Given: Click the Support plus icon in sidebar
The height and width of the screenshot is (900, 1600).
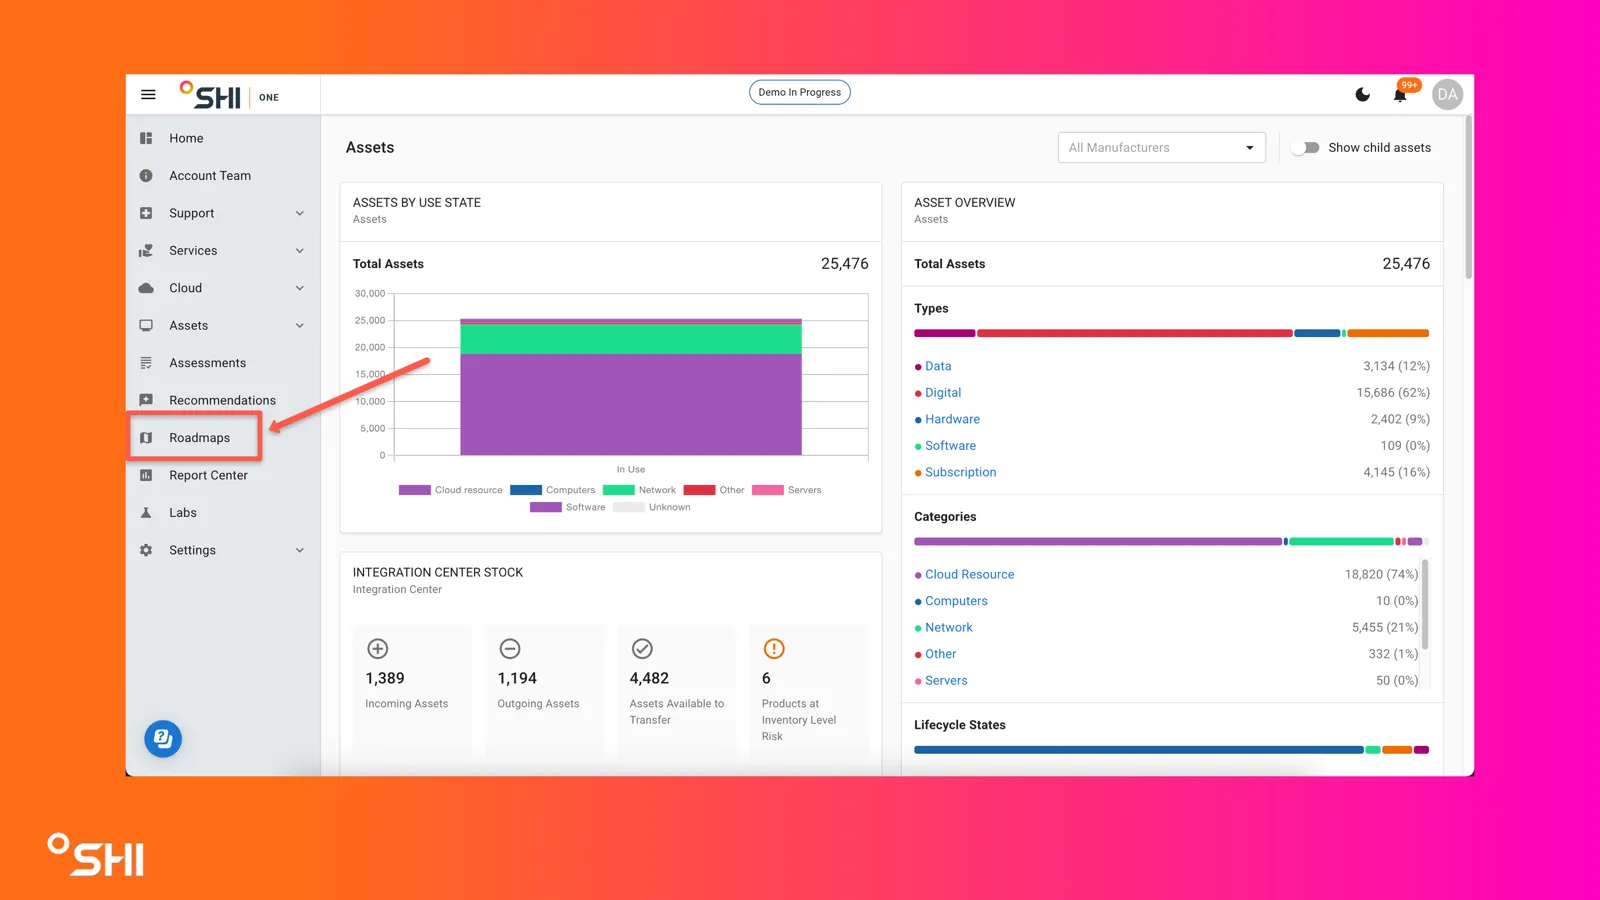Looking at the screenshot, I should pyautogui.click(x=146, y=213).
